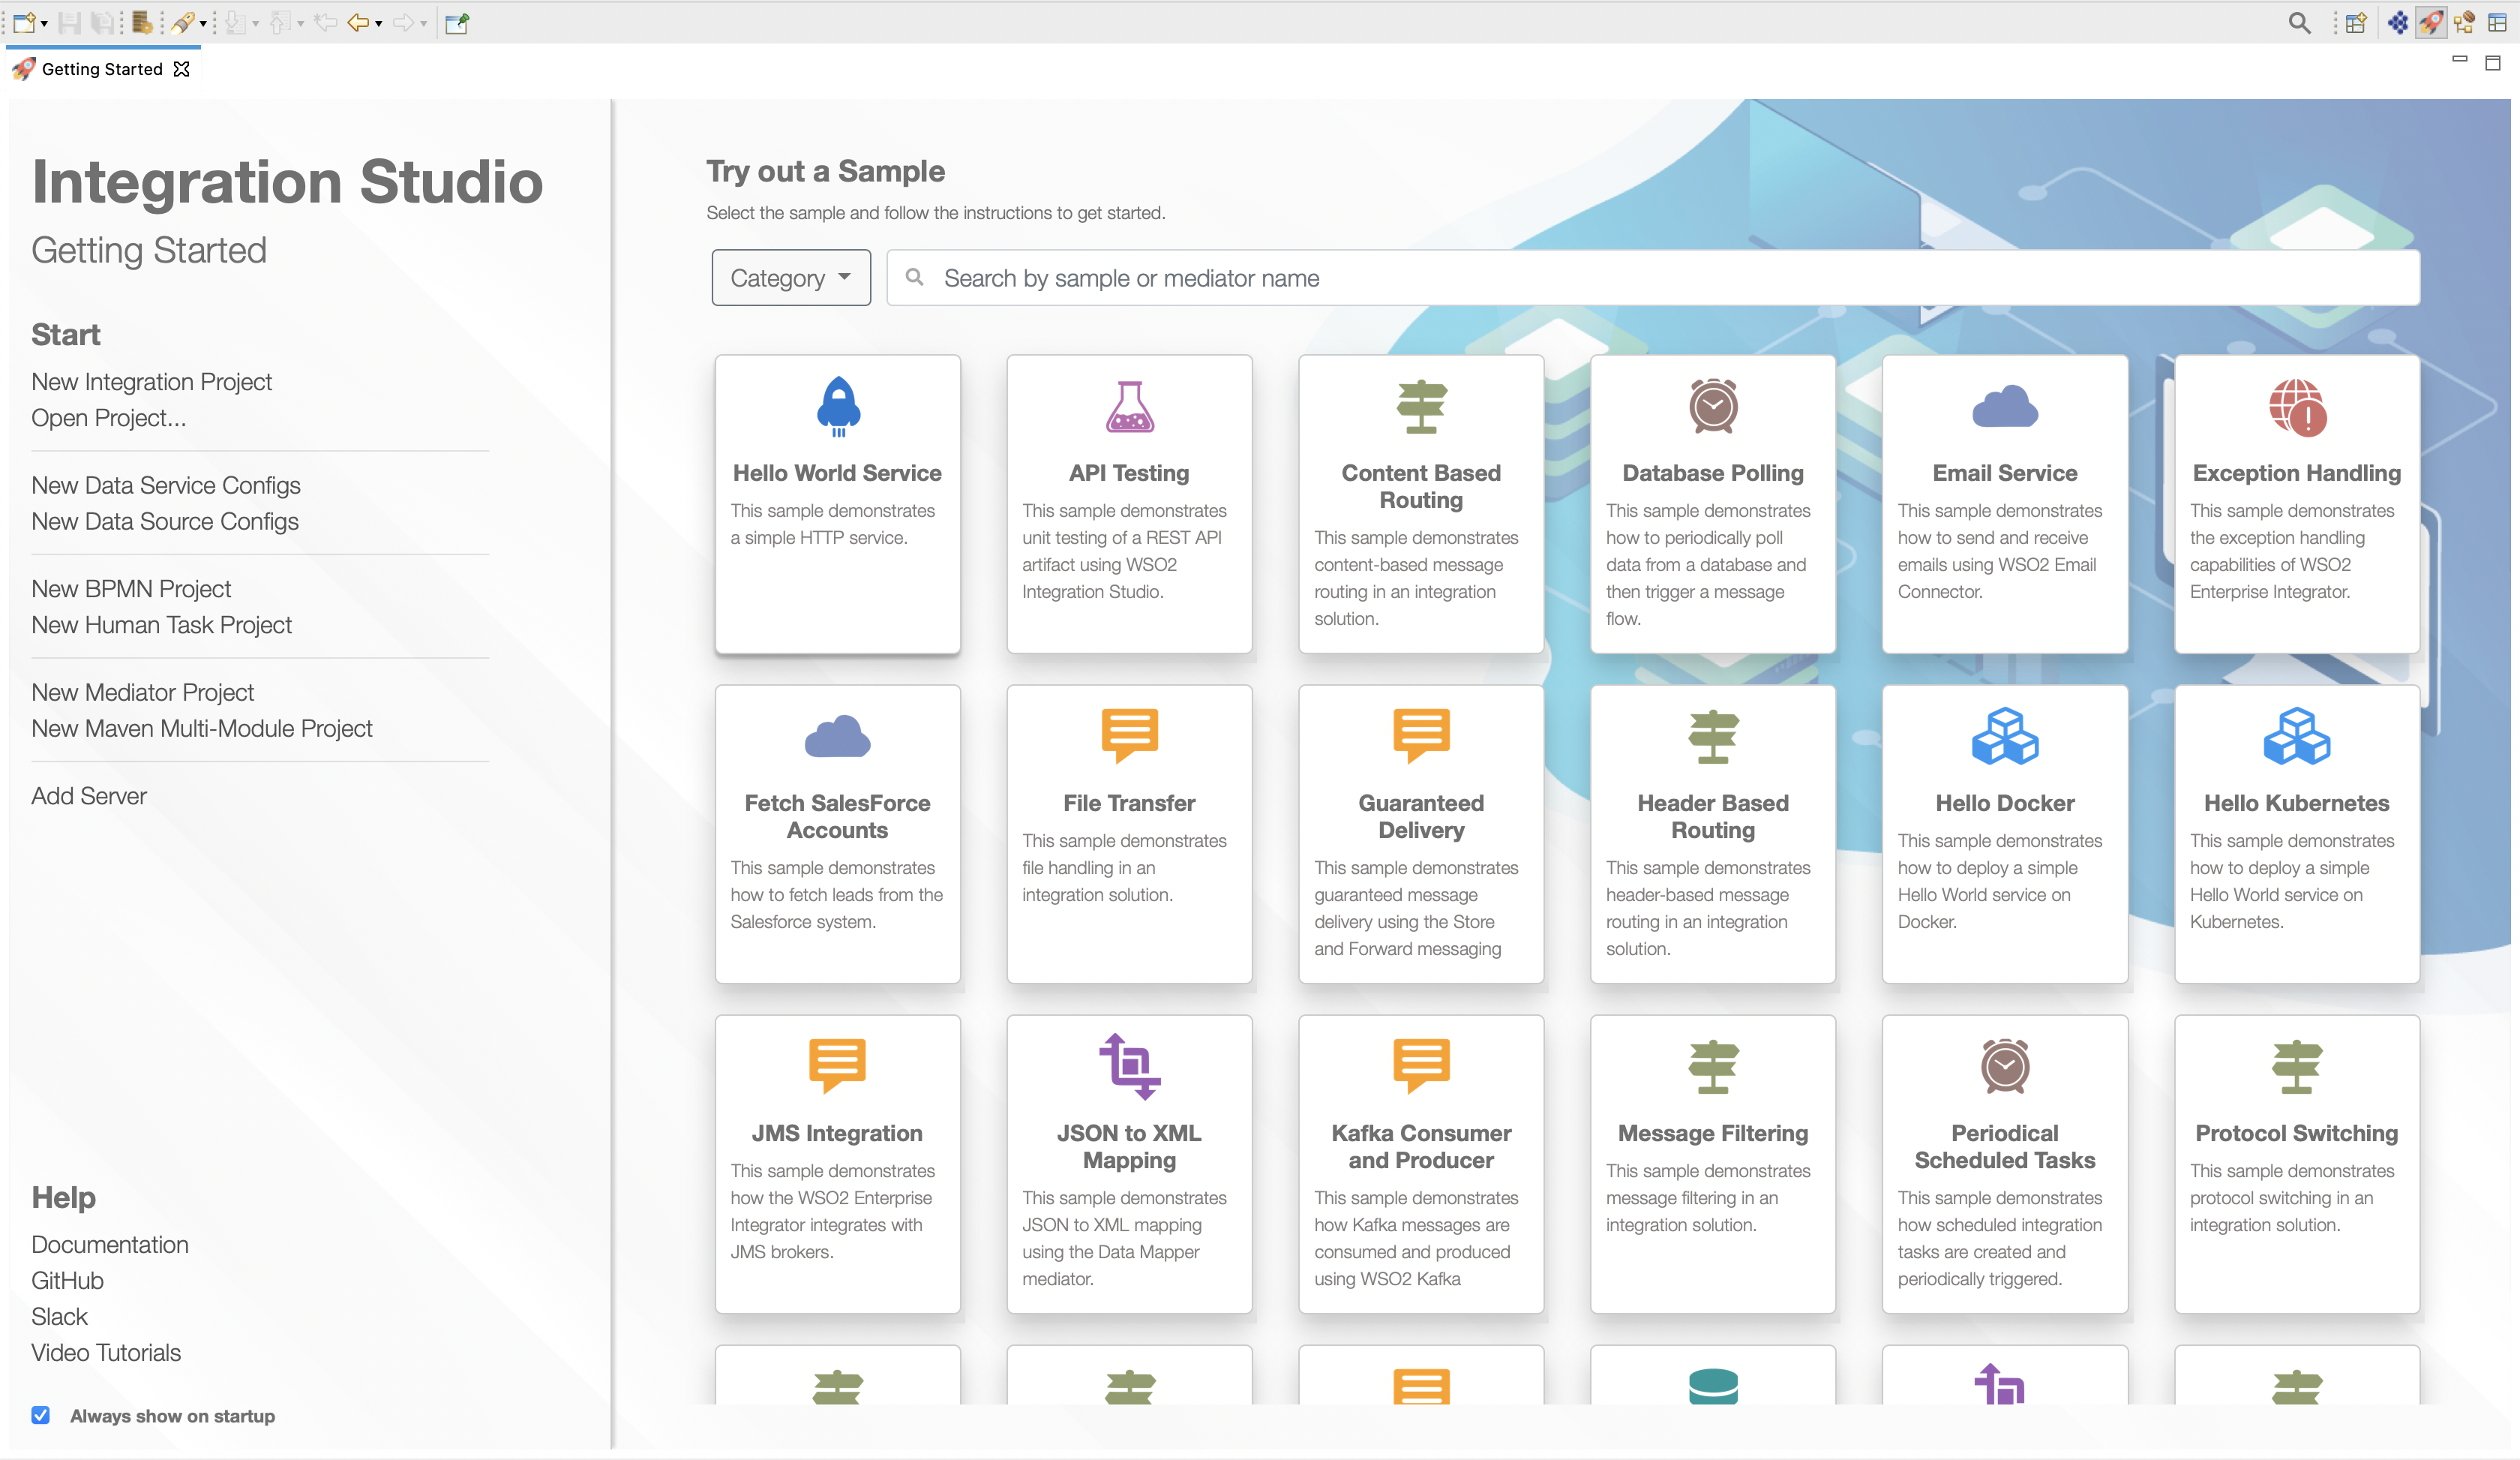The height and width of the screenshot is (1460, 2520).
Task: Expand the Previous Annotation dropdown arrow
Action: tap(300, 23)
